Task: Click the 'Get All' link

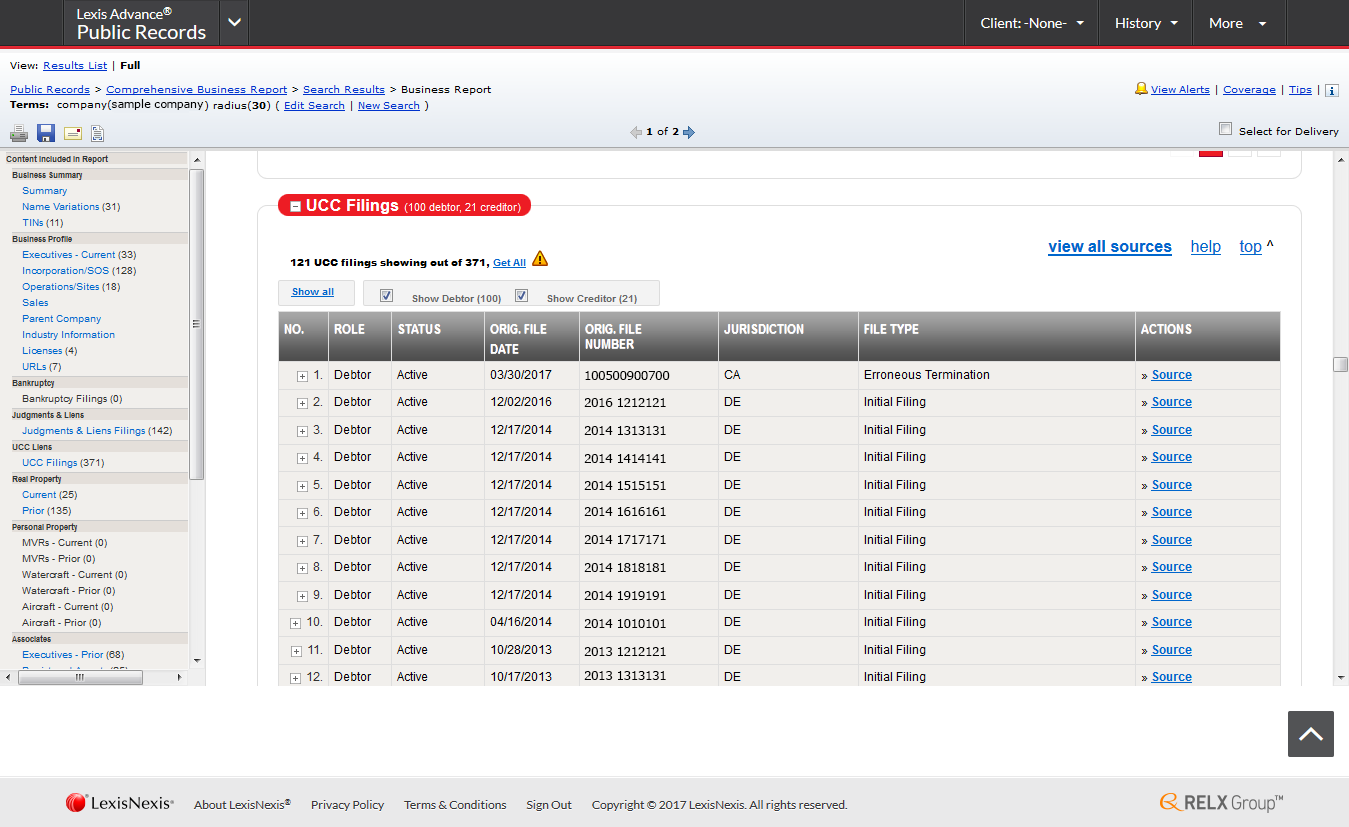Action: [x=509, y=263]
